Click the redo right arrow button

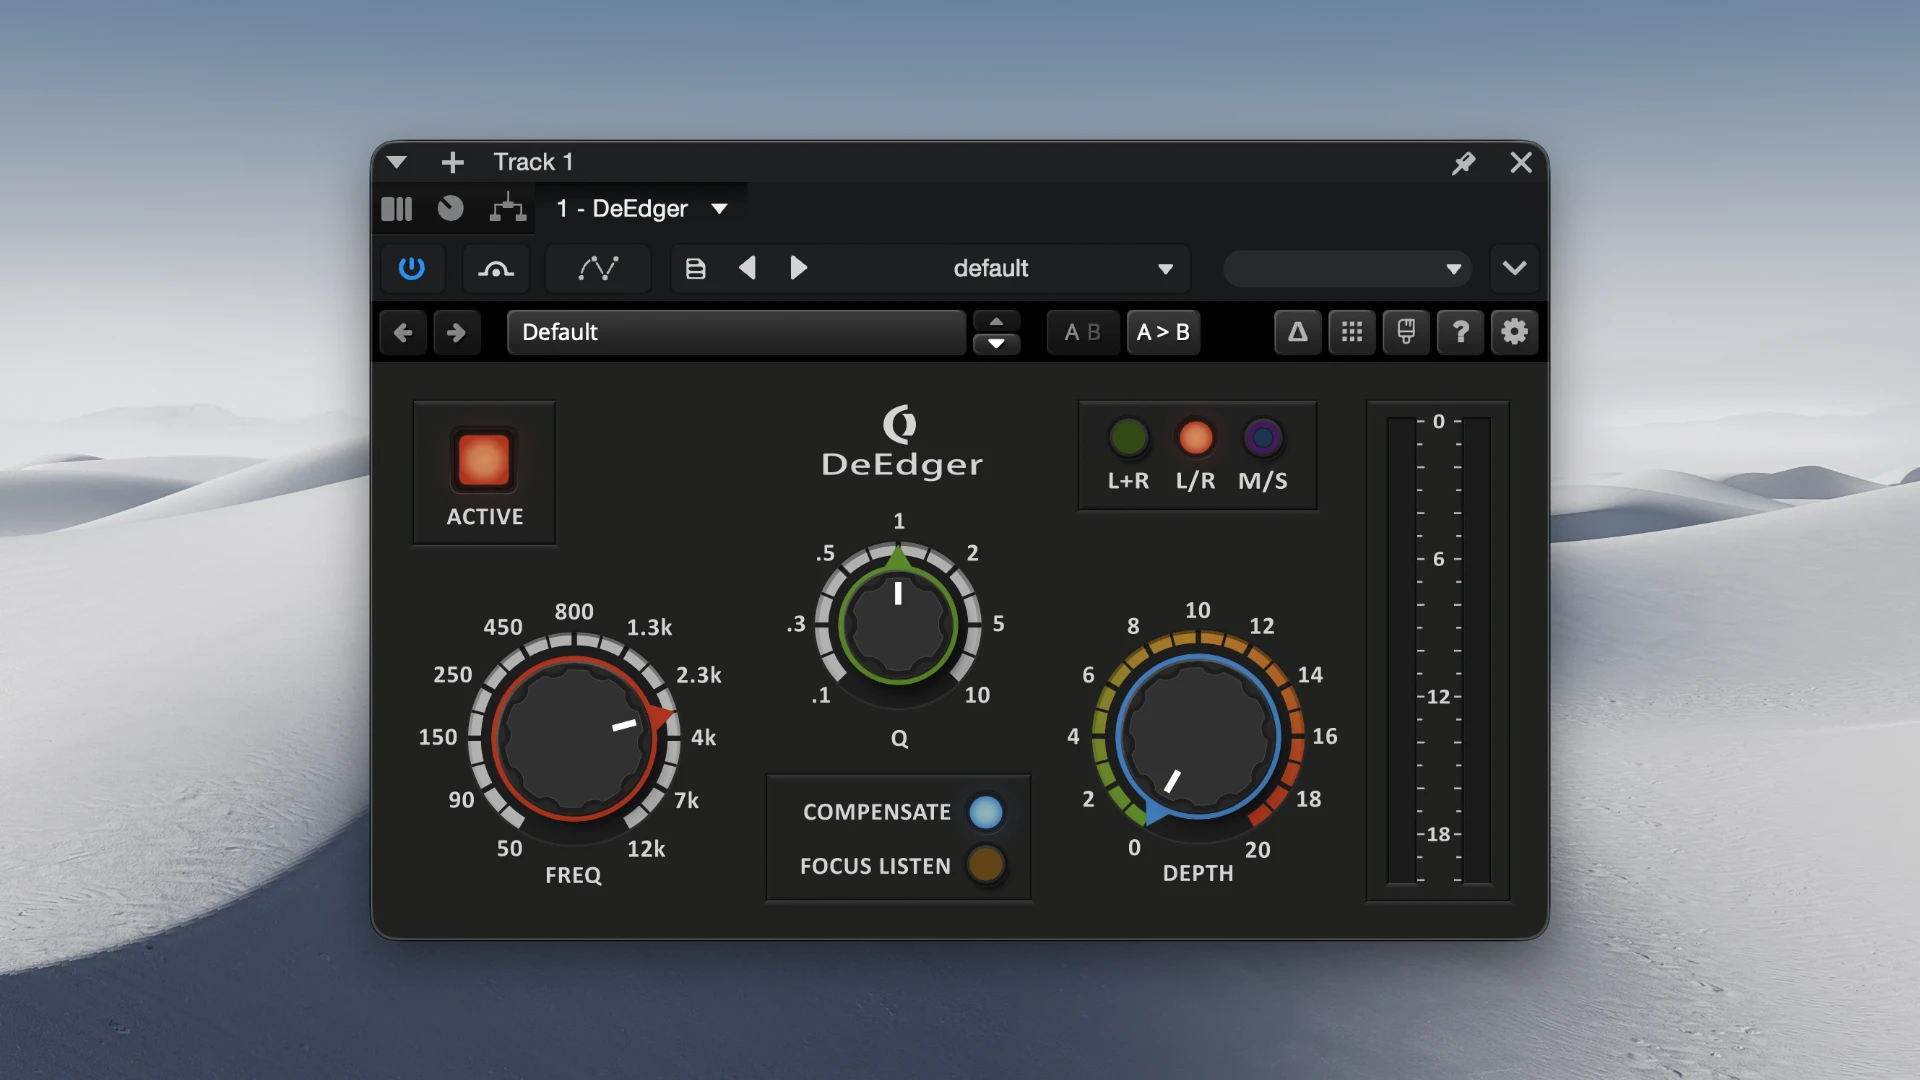pyautogui.click(x=456, y=332)
